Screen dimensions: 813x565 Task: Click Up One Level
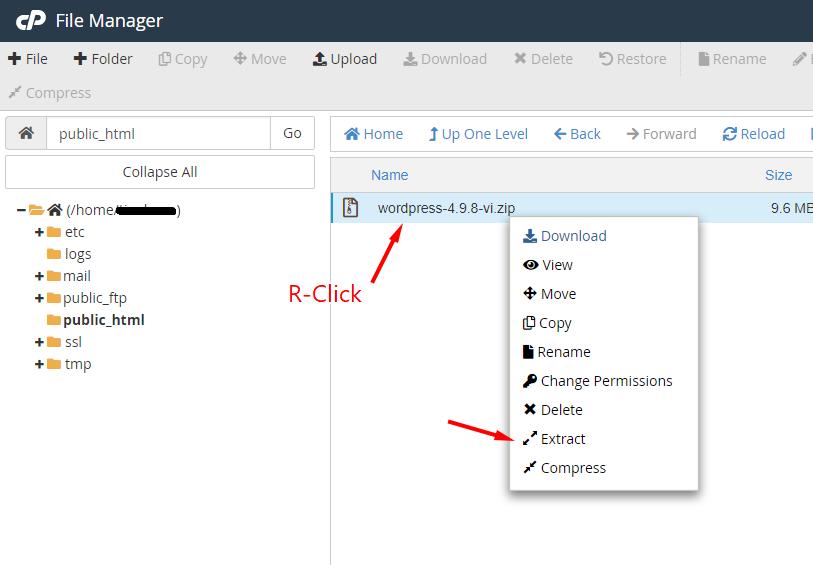[x=478, y=134]
